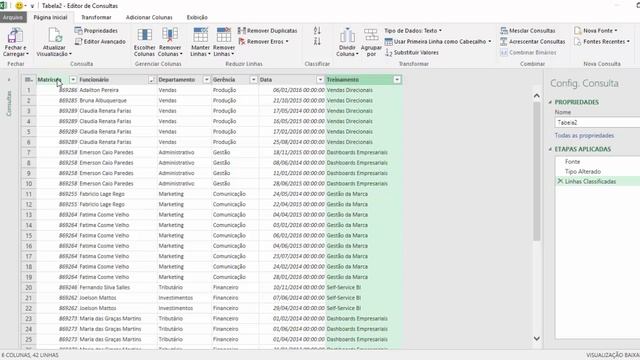Click the scroll down arrow of the grid

pos(536,338)
